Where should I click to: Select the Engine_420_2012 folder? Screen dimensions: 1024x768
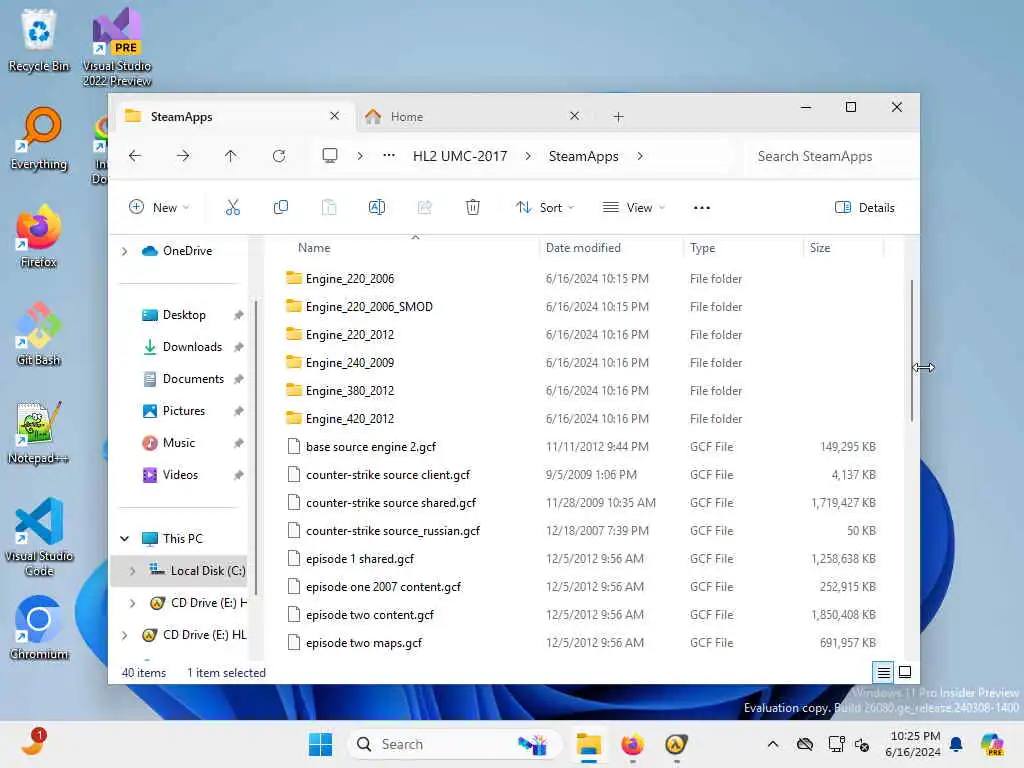(349, 419)
